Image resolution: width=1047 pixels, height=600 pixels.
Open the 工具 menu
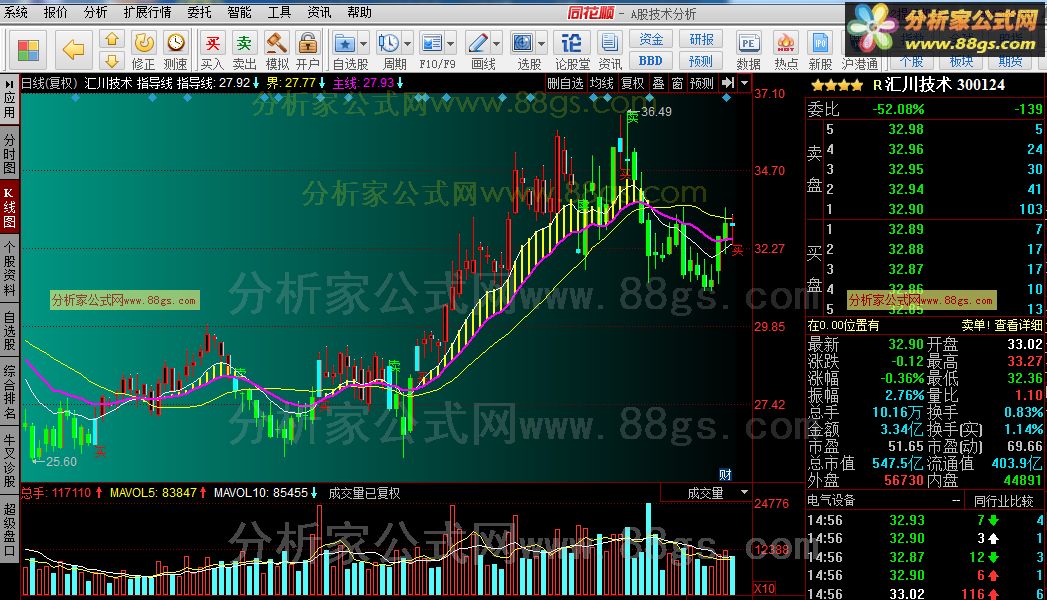pos(278,12)
